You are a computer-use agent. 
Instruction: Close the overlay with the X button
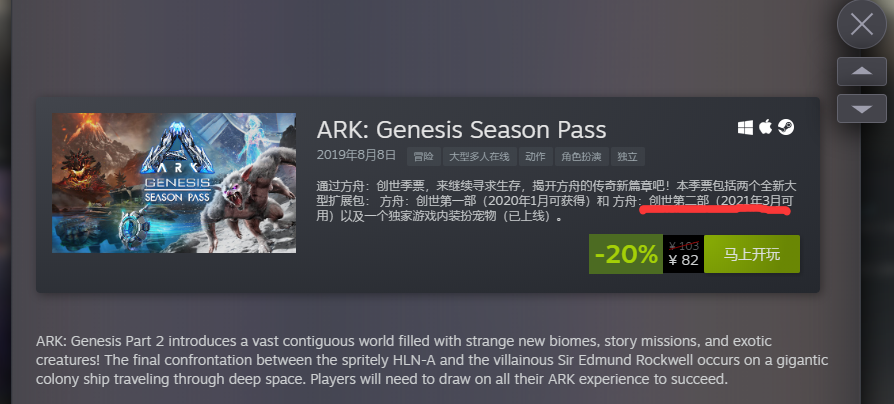click(x=862, y=24)
